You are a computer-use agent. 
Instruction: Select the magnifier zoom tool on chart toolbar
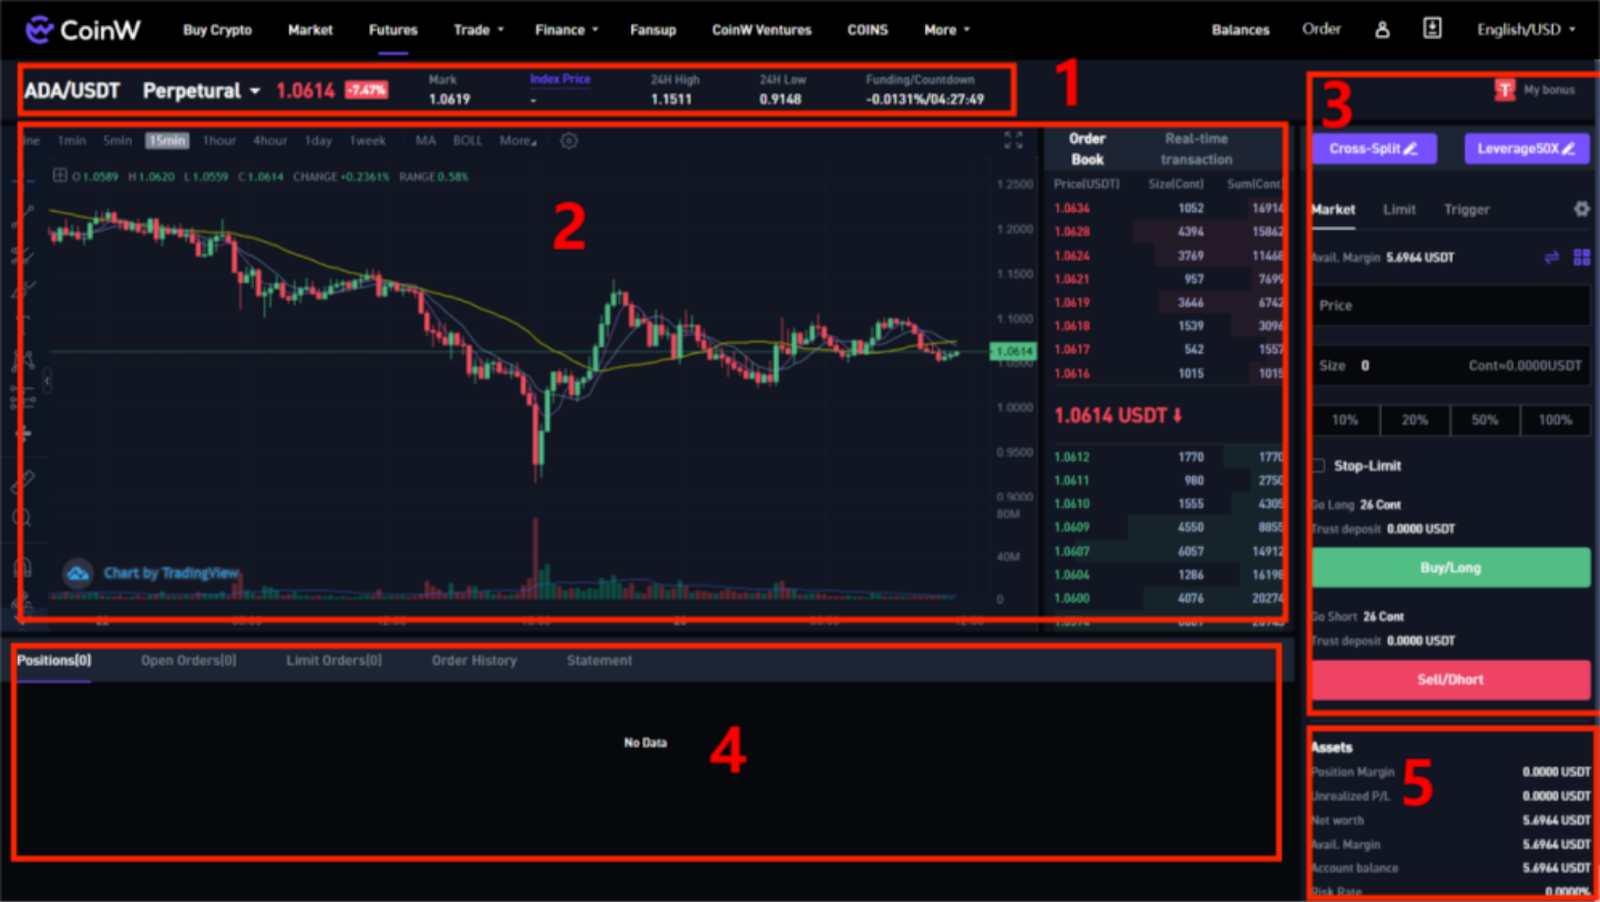coord(22,518)
